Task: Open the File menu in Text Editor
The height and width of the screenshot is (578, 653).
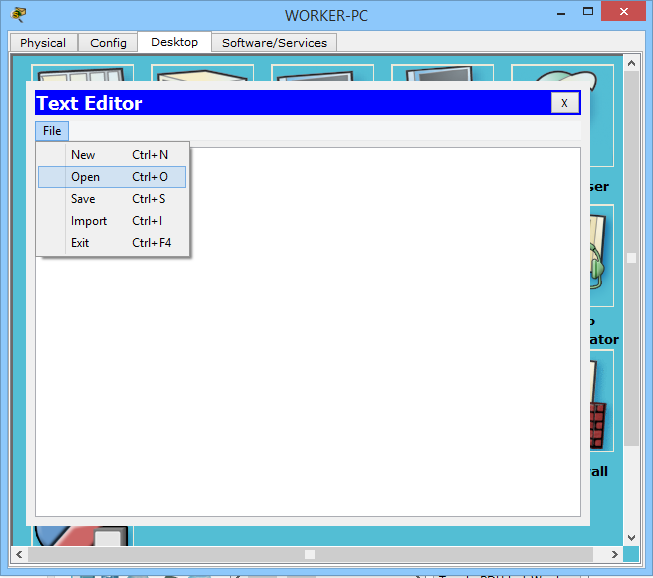Action: coord(52,131)
